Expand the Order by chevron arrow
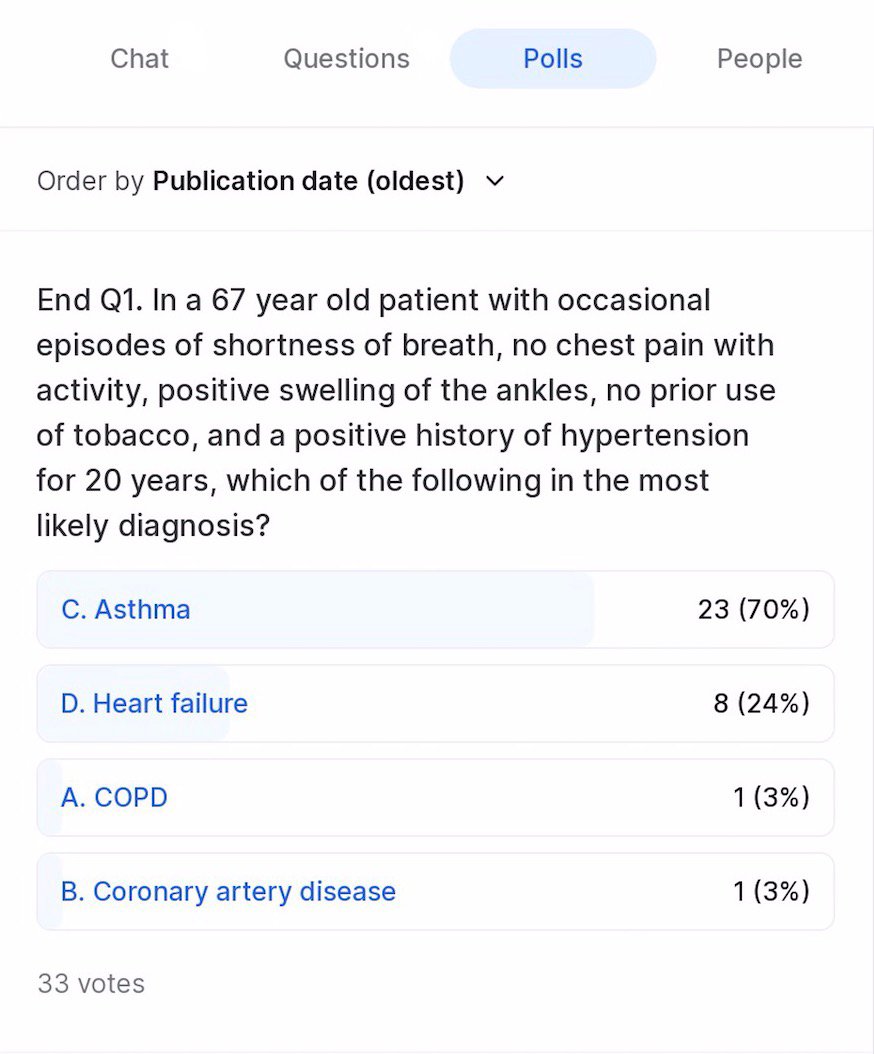 (x=494, y=182)
